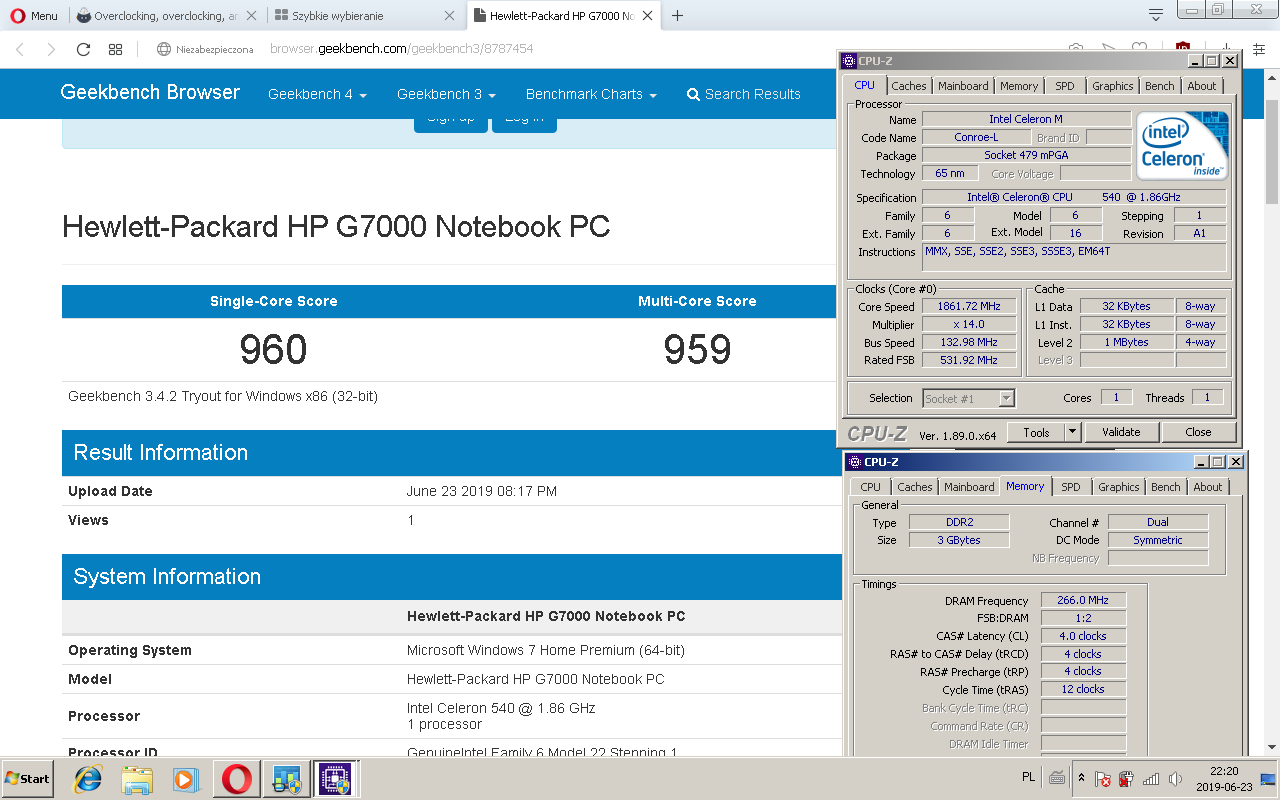Screen dimensions: 1280x800
Task: Open Opera's tab list menu icon
Action: [x=1156, y=15]
